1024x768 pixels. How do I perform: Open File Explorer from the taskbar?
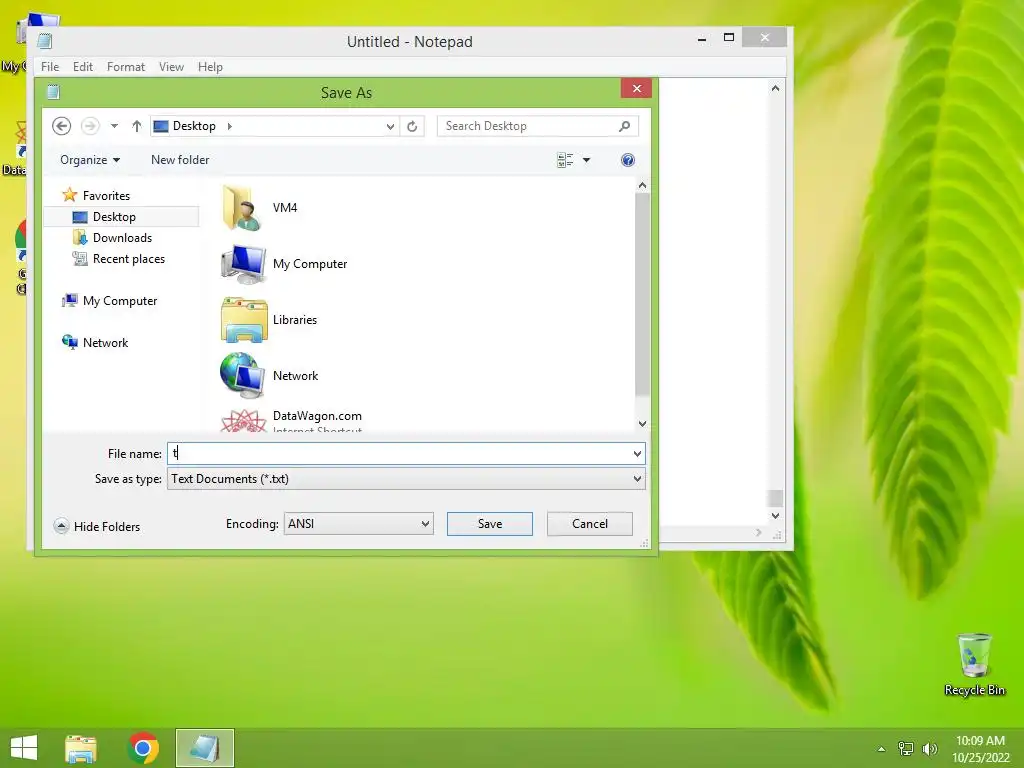[x=81, y=748]
